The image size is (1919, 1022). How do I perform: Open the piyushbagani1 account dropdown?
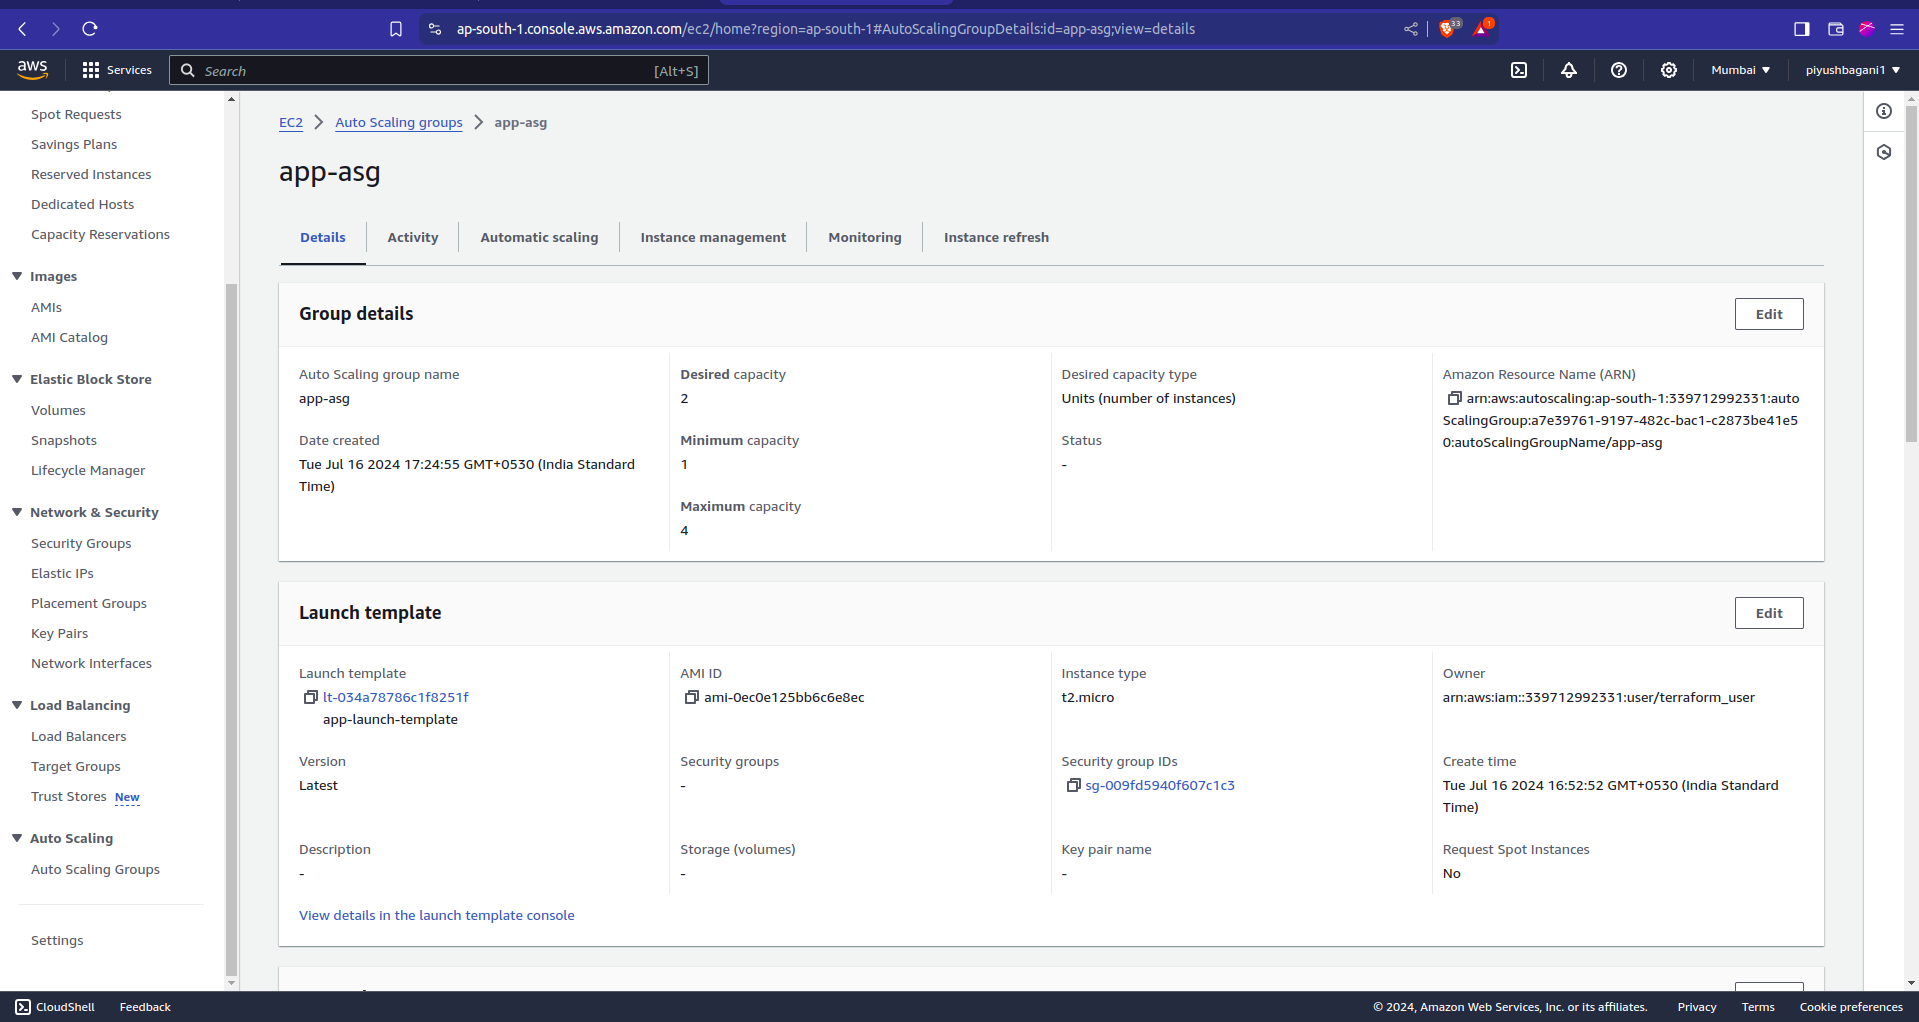click(1852, 70)
